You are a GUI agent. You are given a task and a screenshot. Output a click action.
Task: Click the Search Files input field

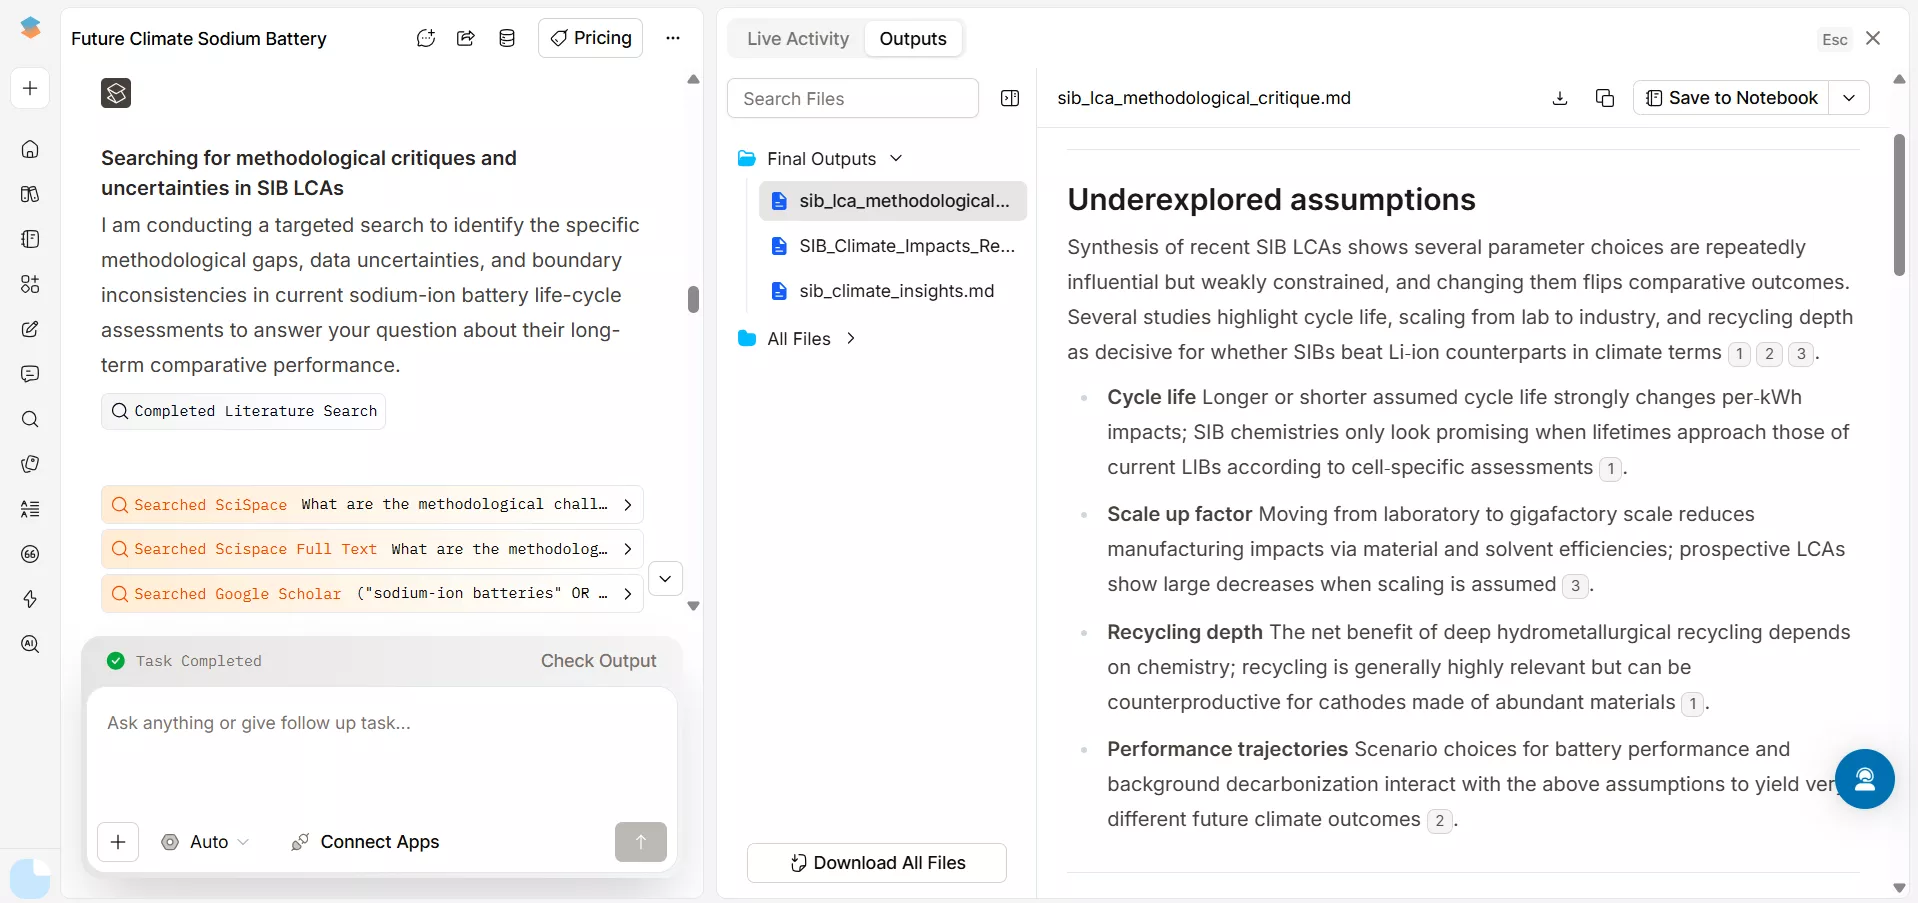(853, 98)
